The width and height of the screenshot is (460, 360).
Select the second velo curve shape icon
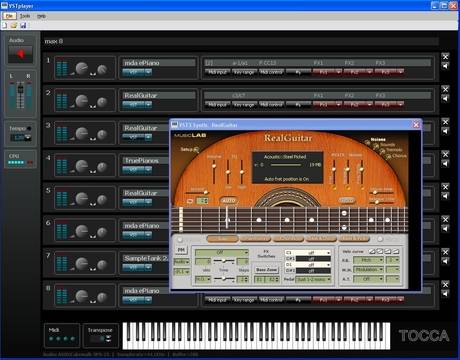point(380,251)
